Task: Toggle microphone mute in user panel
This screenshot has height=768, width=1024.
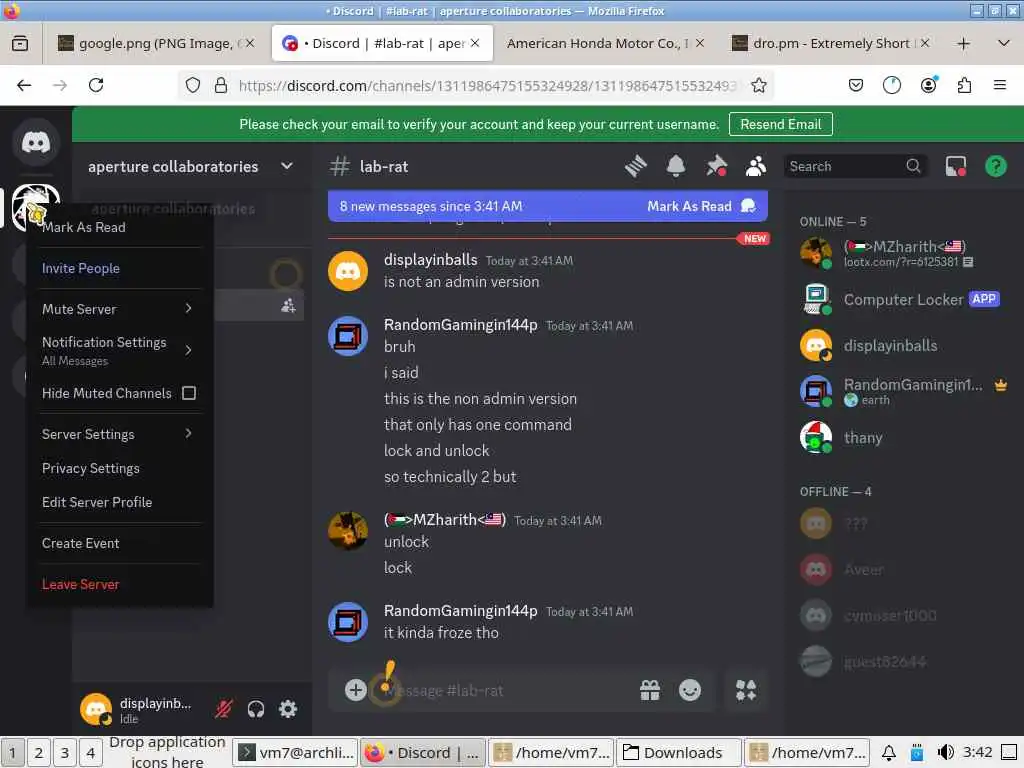Action: pyautogui.click(x=223, y=709)
